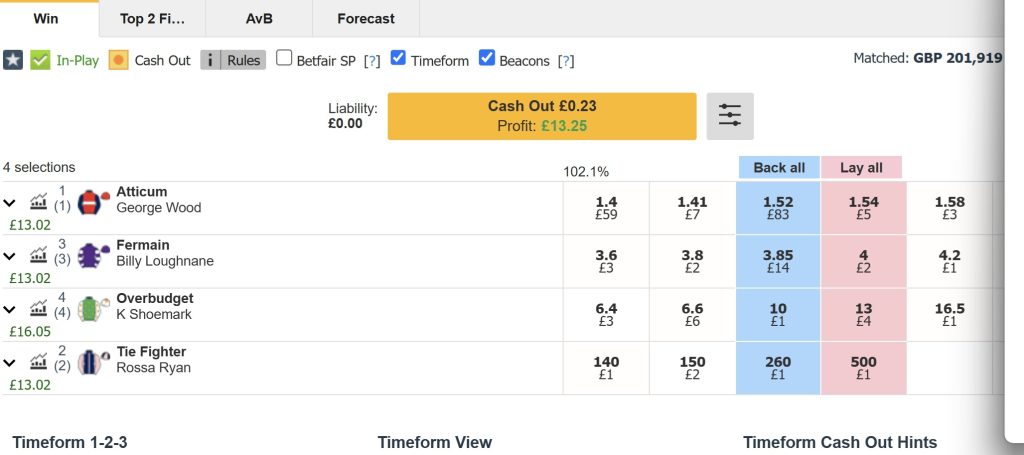This screenshot has width=1024, height=455.
Task: Open Atticum's price graph icon
Action: click(39, 202)
